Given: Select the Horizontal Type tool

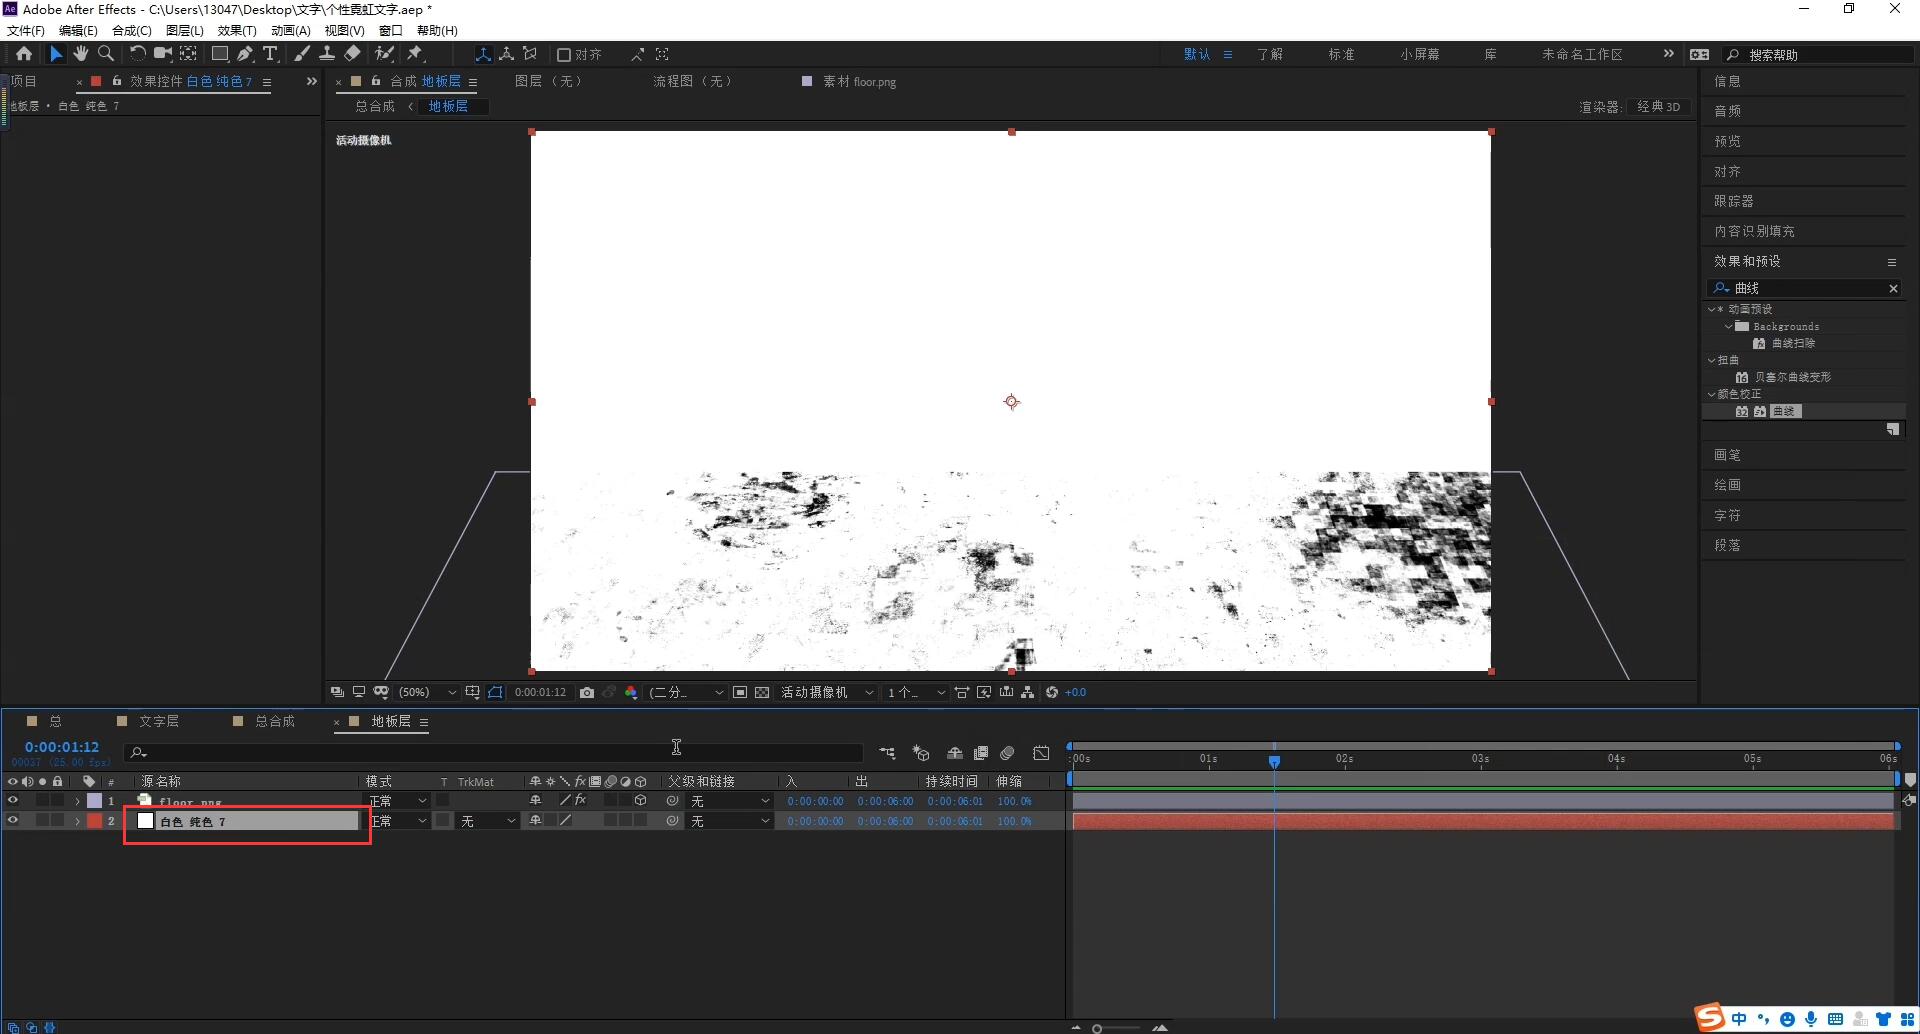Looking at the screenshot, I should [x=270, y=54].
